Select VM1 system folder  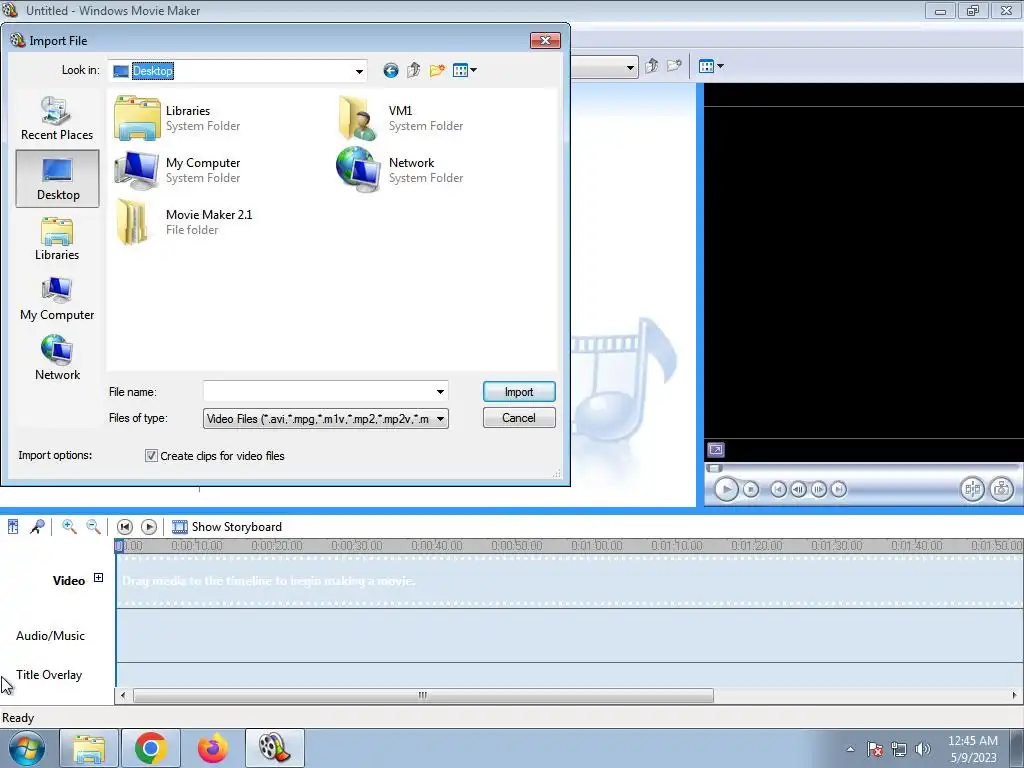point(400,118)
